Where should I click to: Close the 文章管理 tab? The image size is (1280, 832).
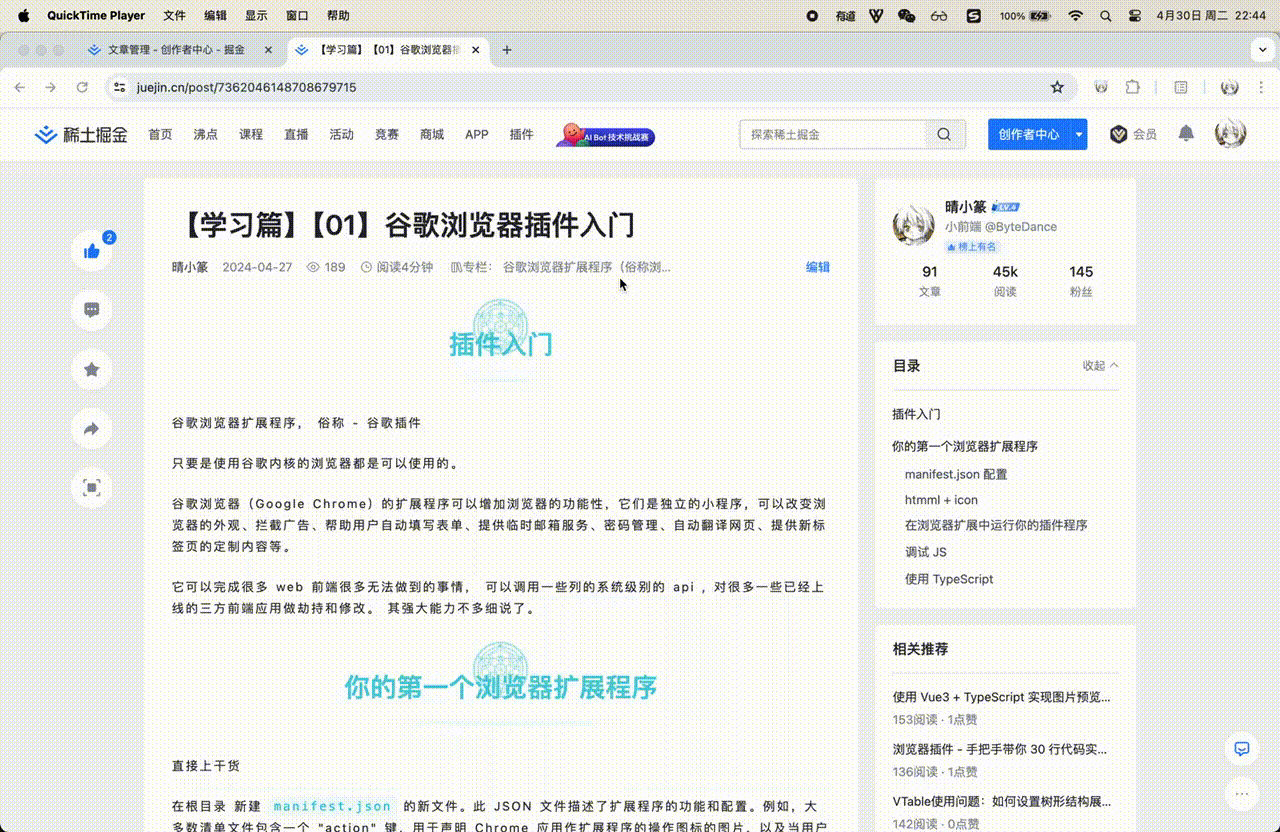pos(268,50)
